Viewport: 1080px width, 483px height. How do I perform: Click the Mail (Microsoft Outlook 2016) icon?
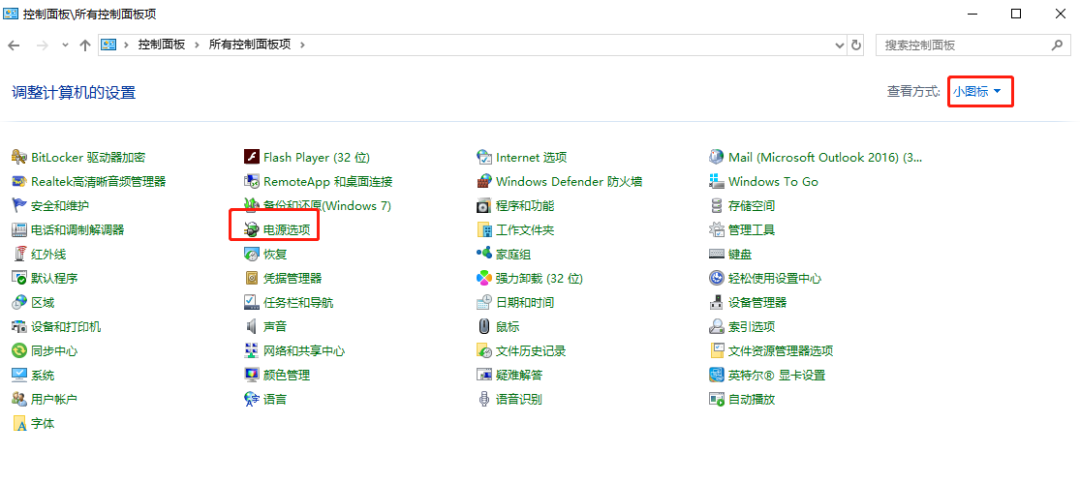point(716,158)
